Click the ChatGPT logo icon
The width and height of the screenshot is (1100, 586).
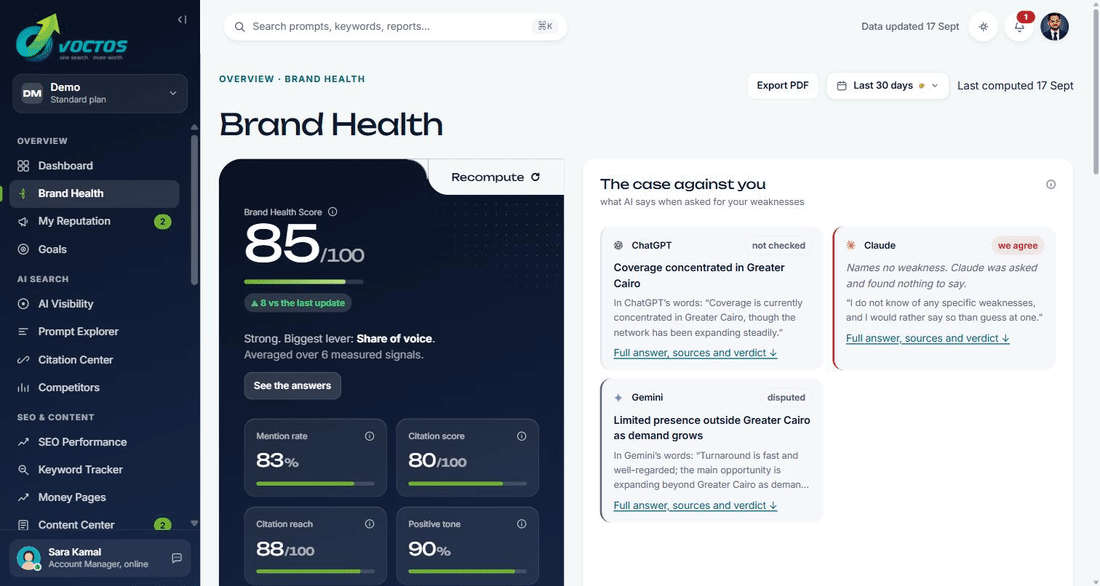pyautogui.click(x=618, y=246)
